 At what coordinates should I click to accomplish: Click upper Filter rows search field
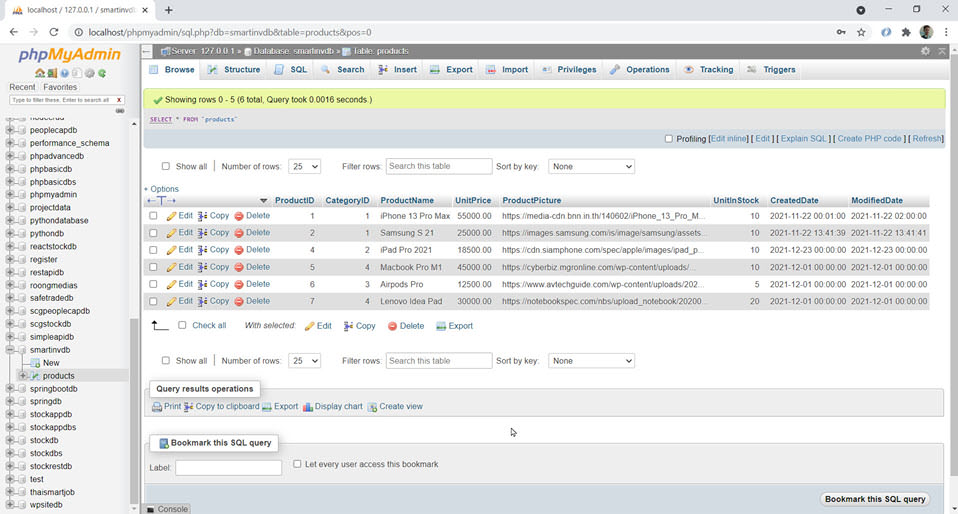point(439,166)
